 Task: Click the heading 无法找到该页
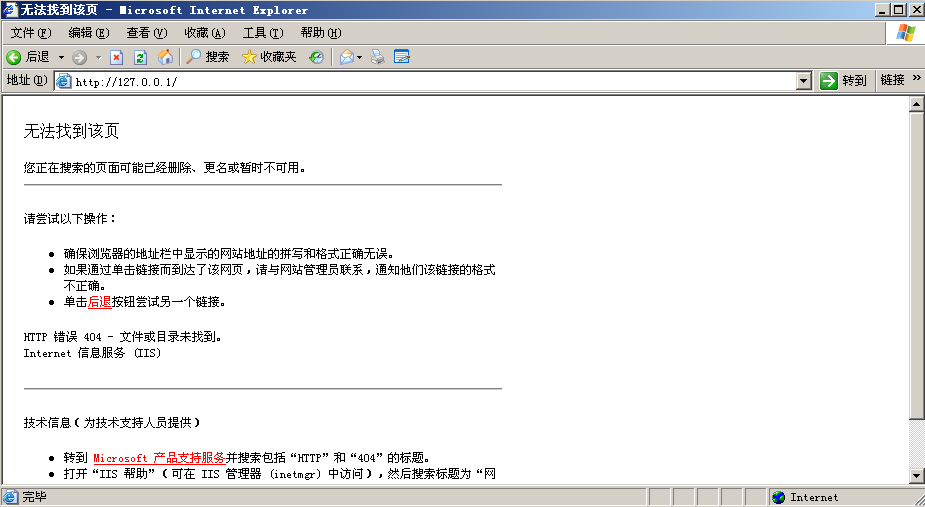pos(71,131)
